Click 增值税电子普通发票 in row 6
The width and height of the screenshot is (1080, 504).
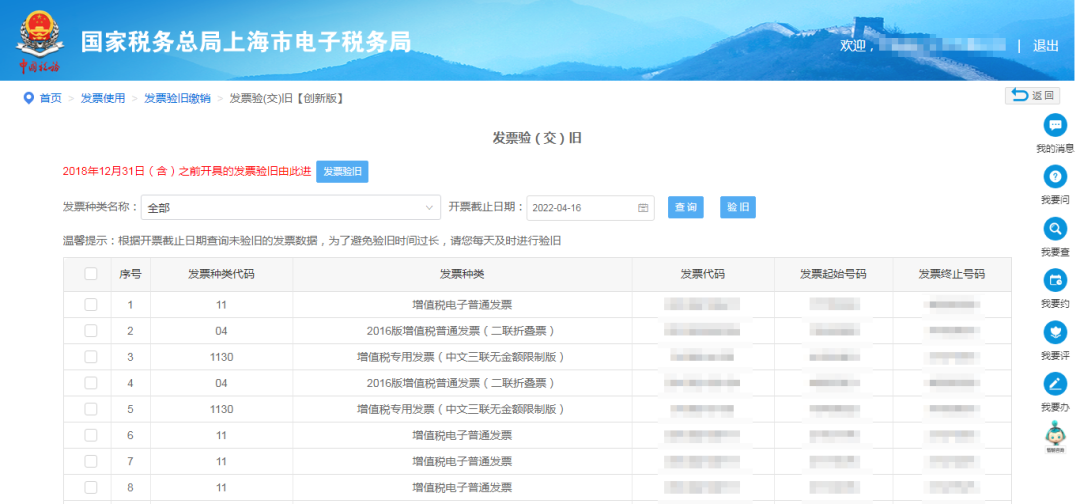pyautogui.click(x=462, y=435)
